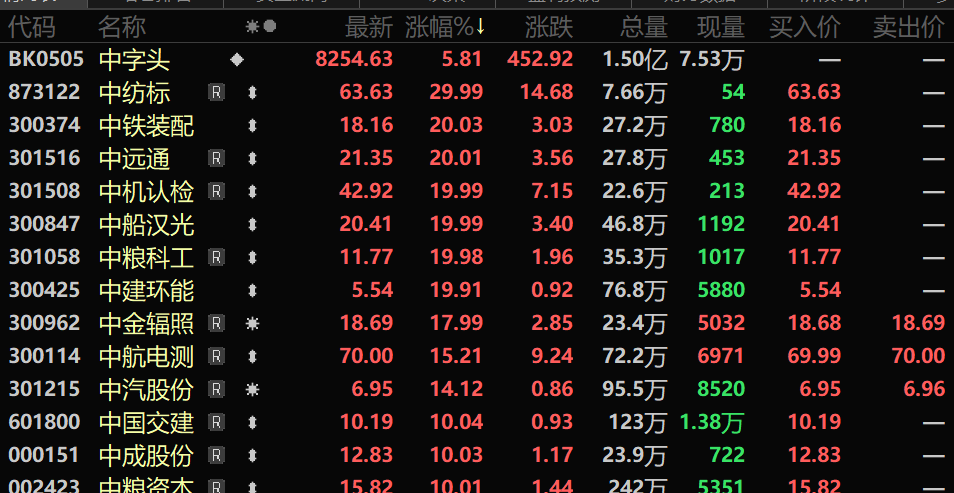Click the 18.68 buy price cell
The height and width of the screenshot is (493, 954).
814,323
